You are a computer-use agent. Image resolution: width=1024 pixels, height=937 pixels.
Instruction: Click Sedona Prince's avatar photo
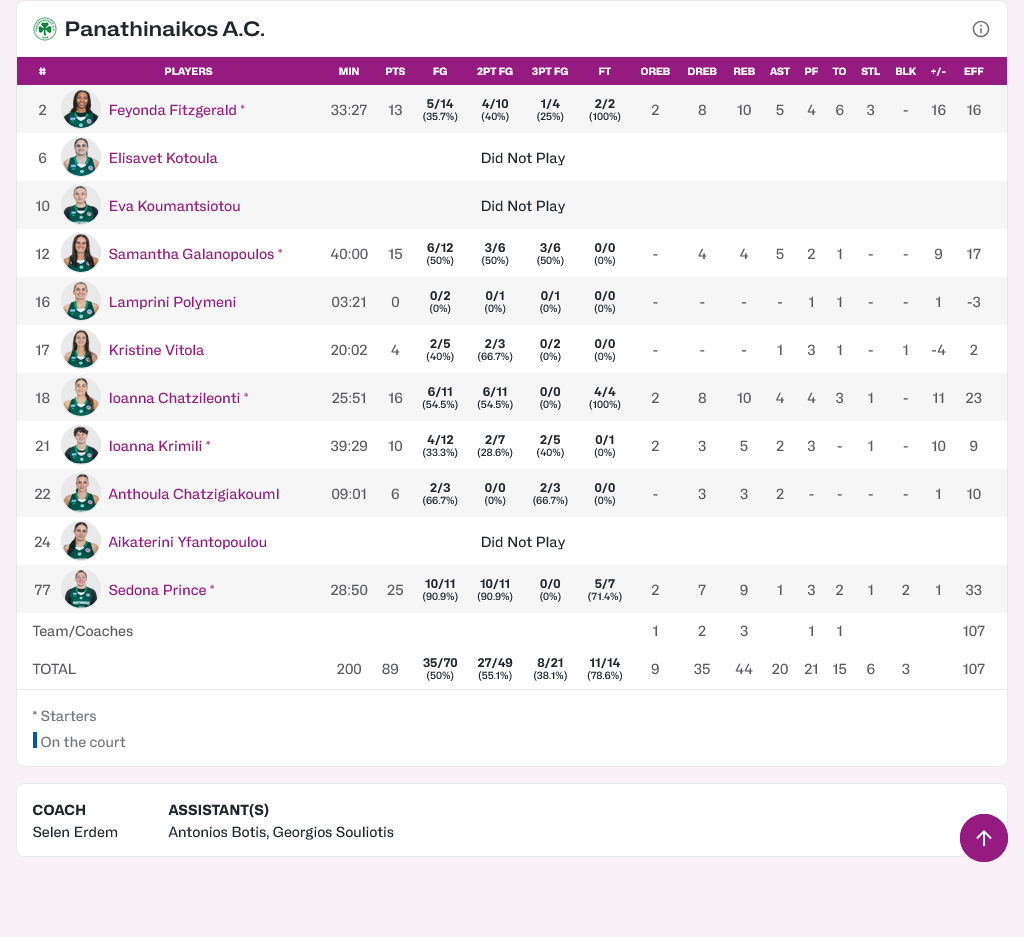tap(81, 590)
